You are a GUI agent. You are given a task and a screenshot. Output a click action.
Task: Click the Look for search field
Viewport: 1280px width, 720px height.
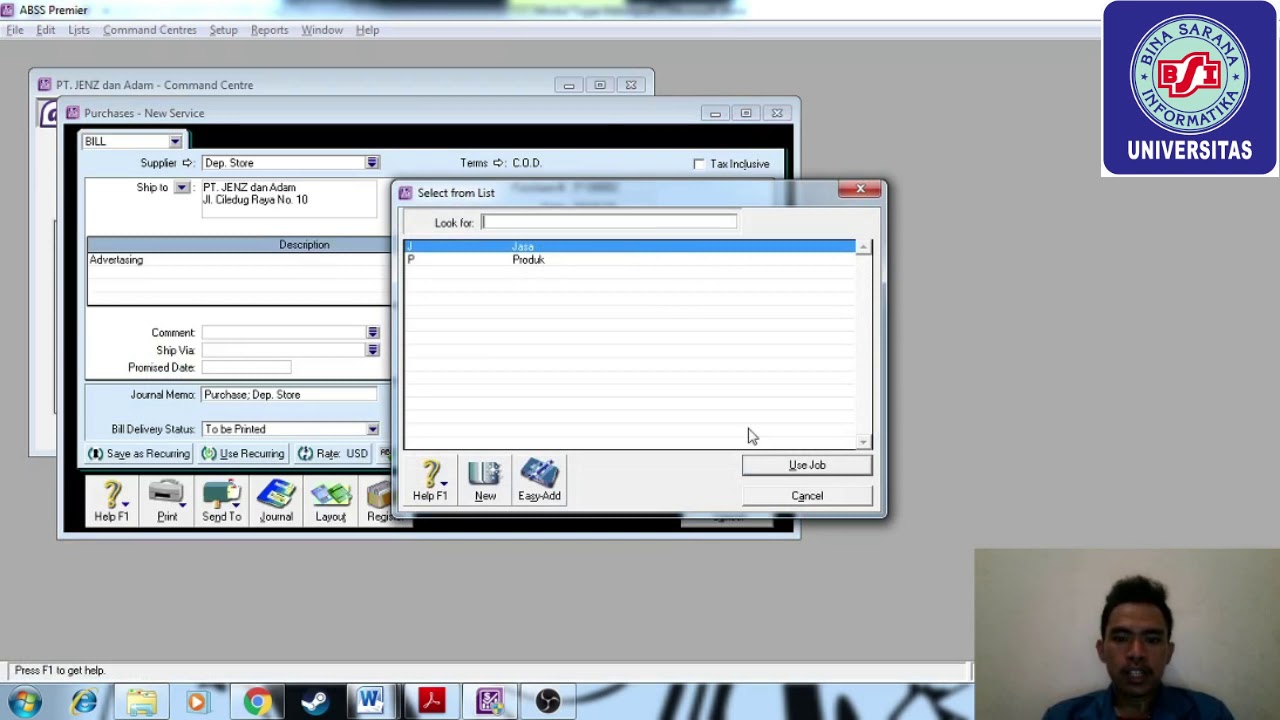click(x=609, y=222)
